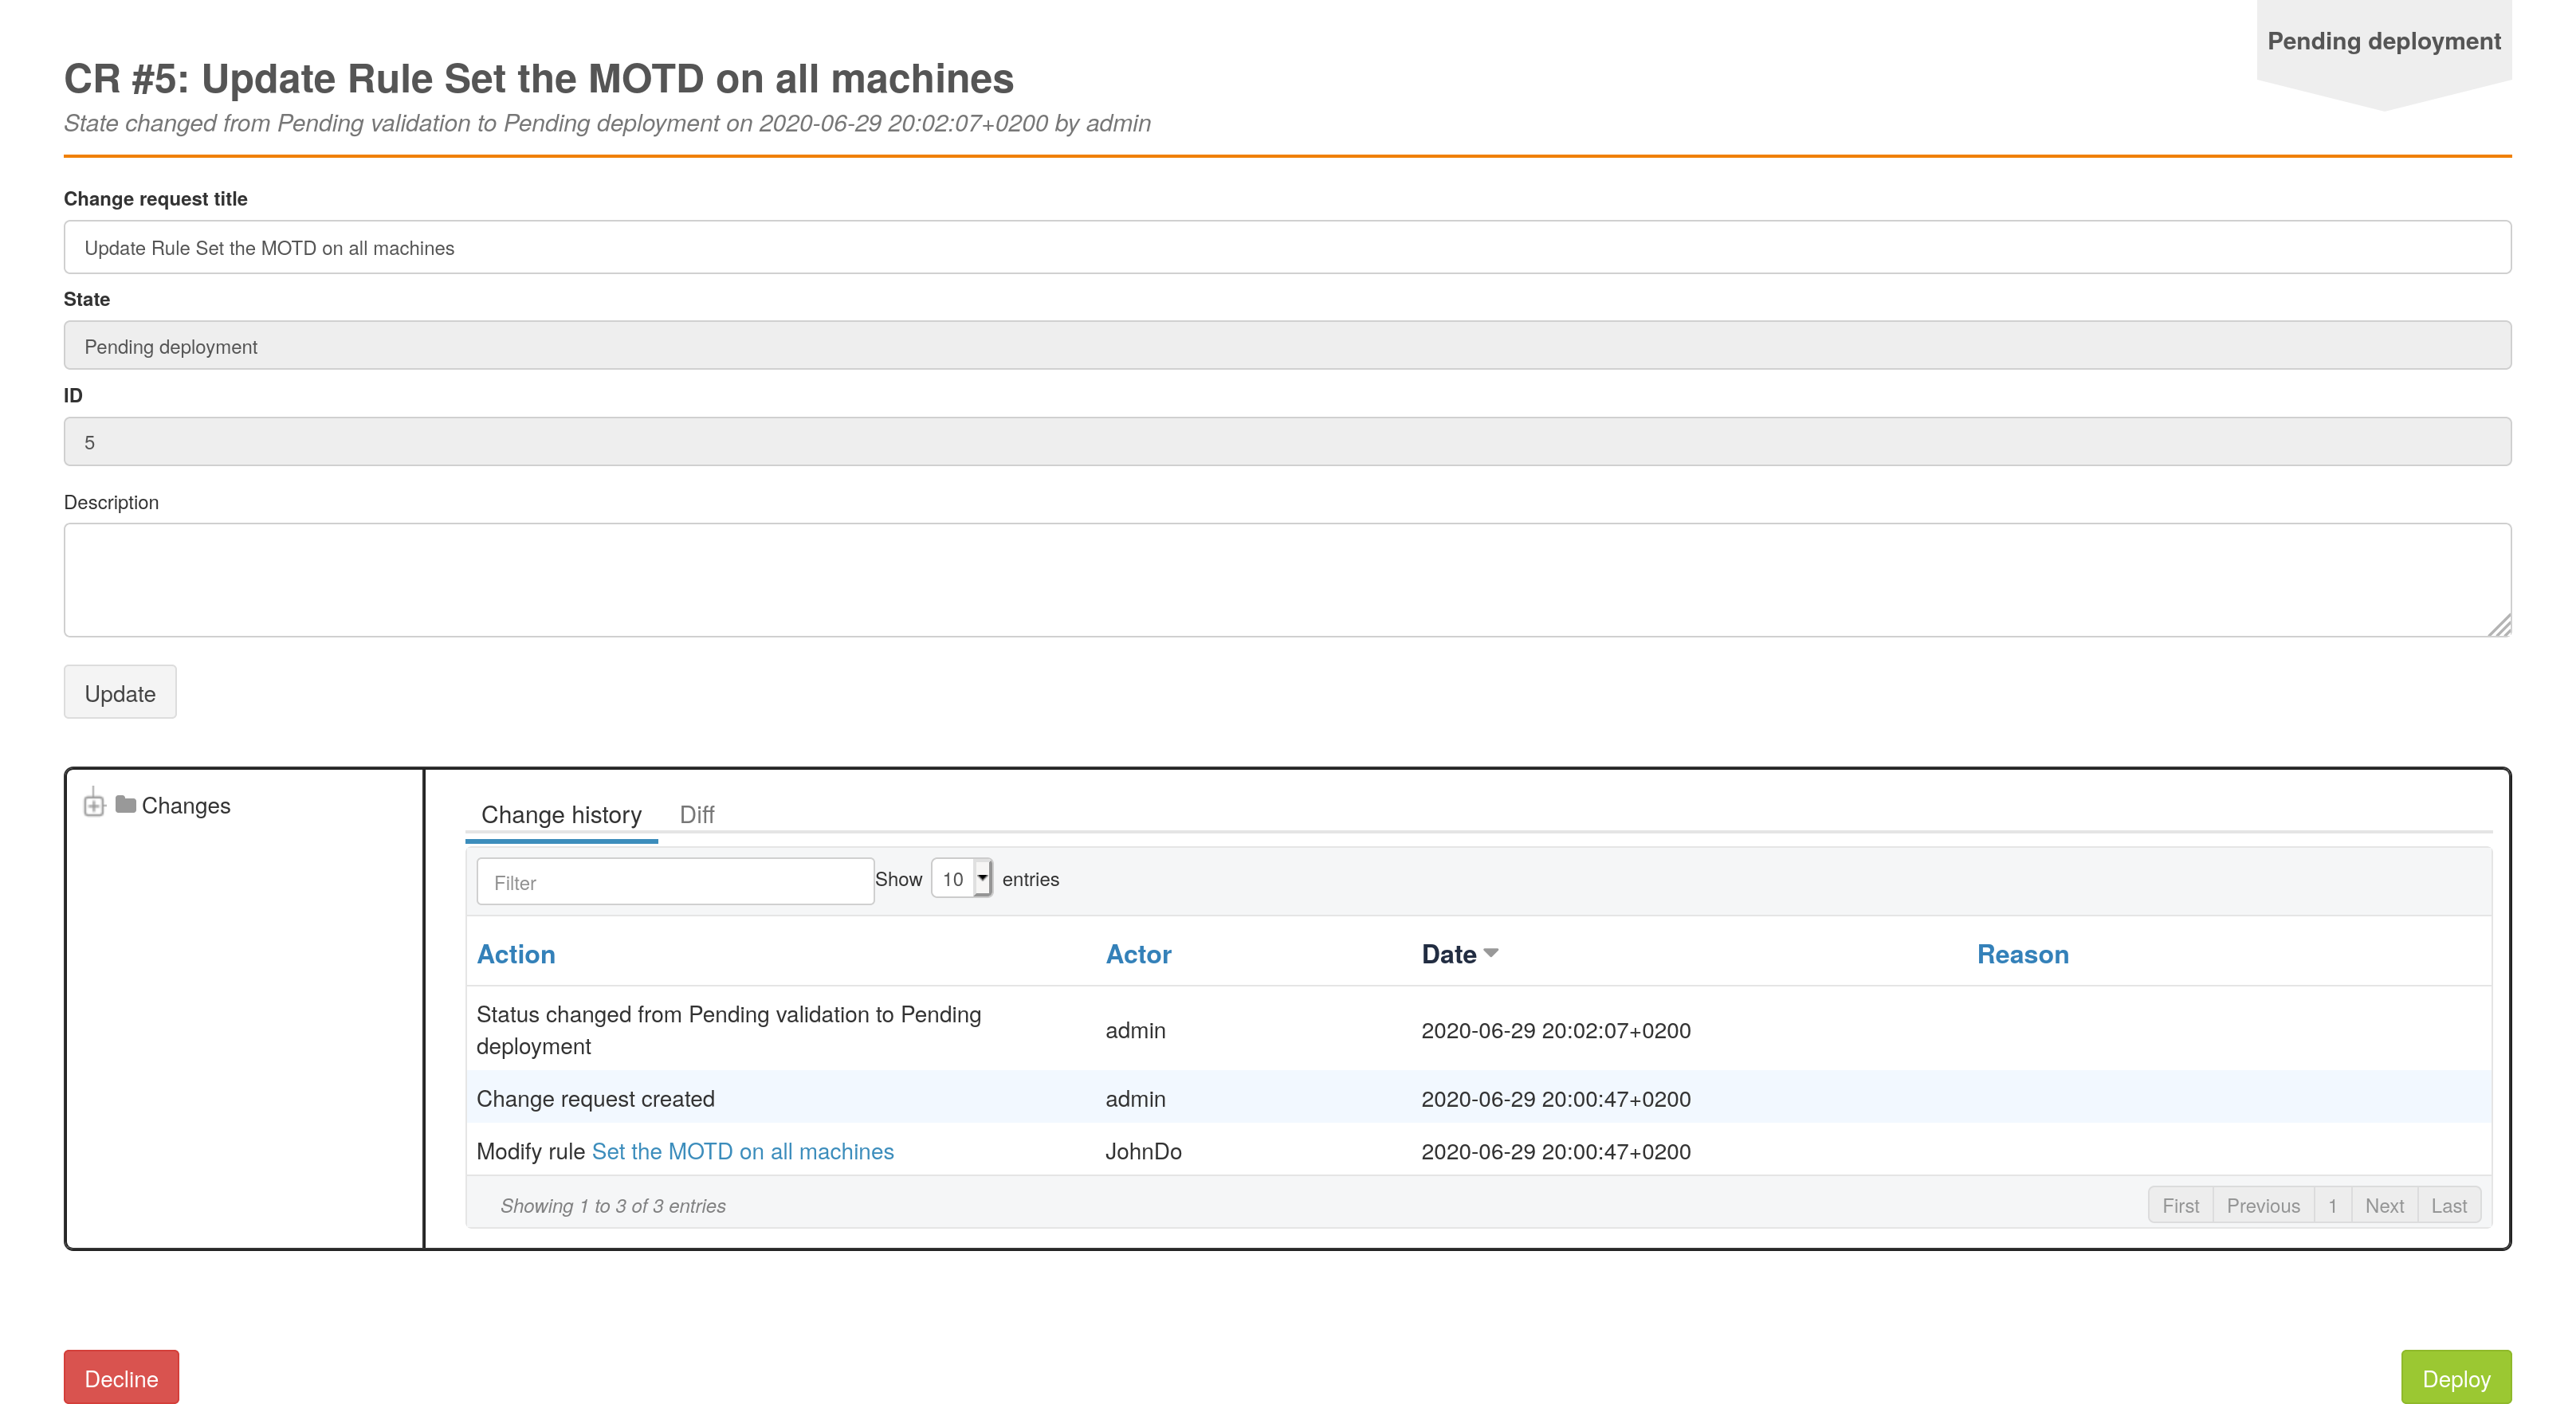Click the Filter input field
The width and height of the screenshot is (2576, 1404).
click(x=675, y=882)
